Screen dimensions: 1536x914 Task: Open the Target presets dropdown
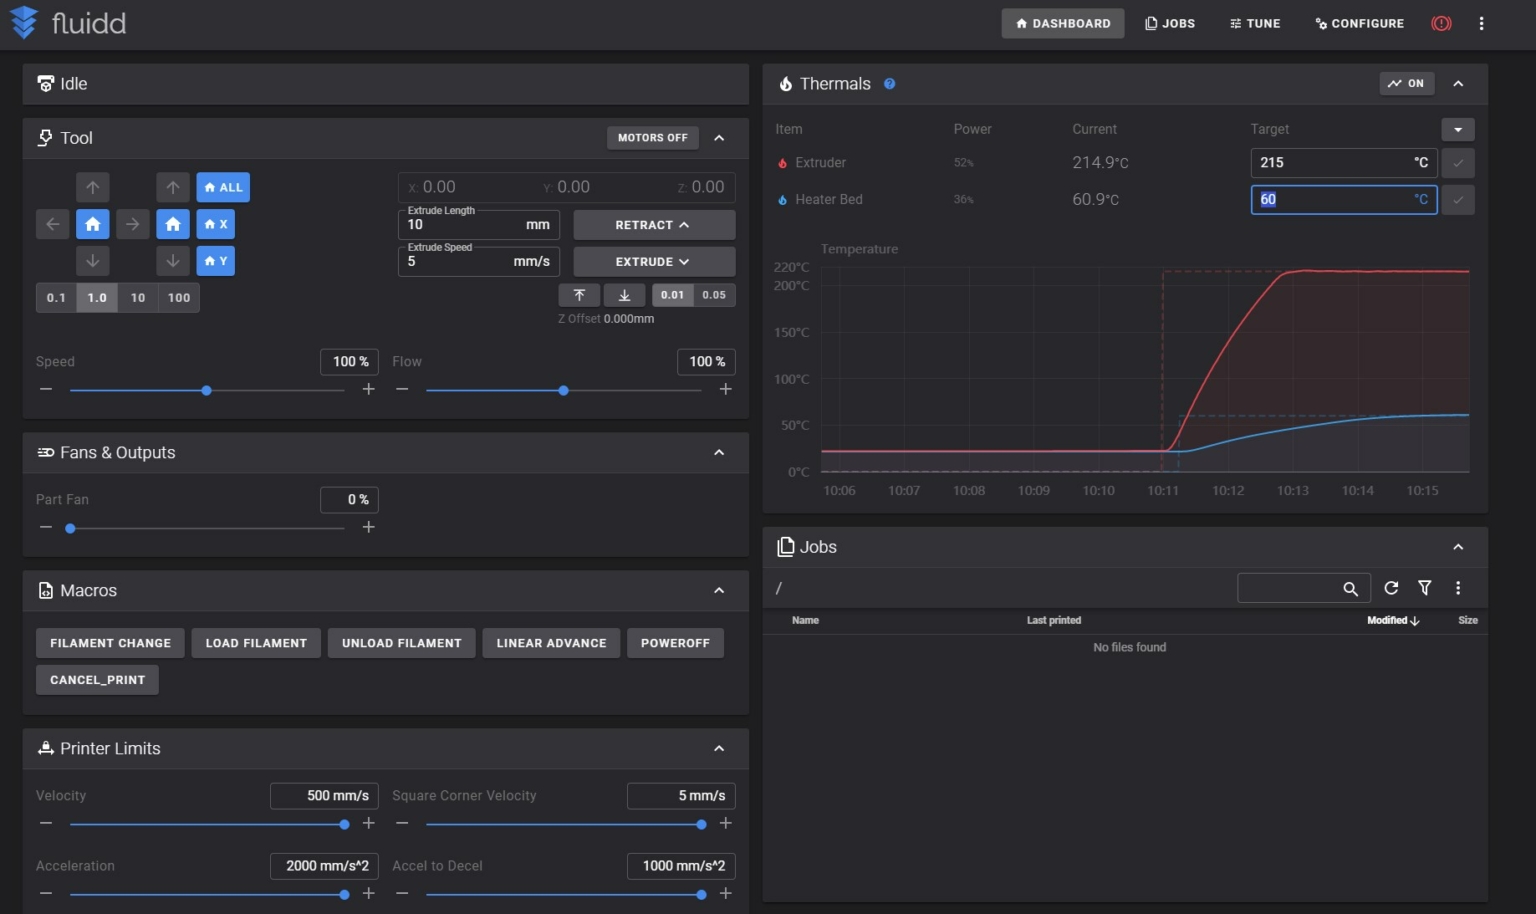tap(1457, 130)
